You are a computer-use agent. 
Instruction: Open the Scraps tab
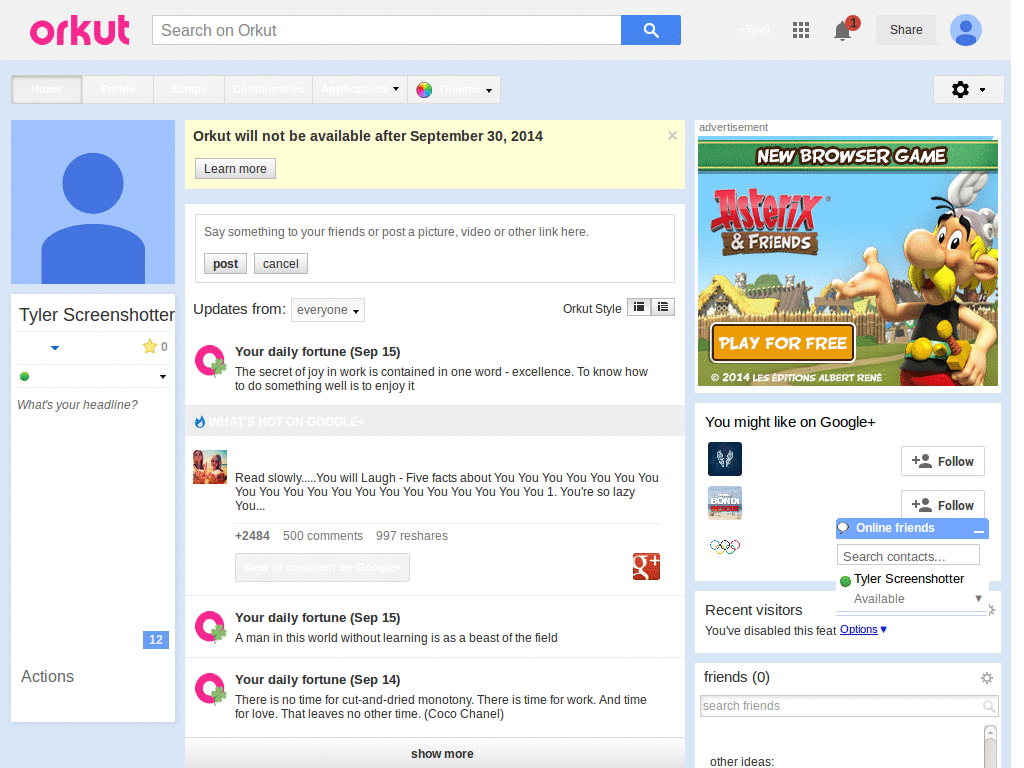(x=189, y=89)
